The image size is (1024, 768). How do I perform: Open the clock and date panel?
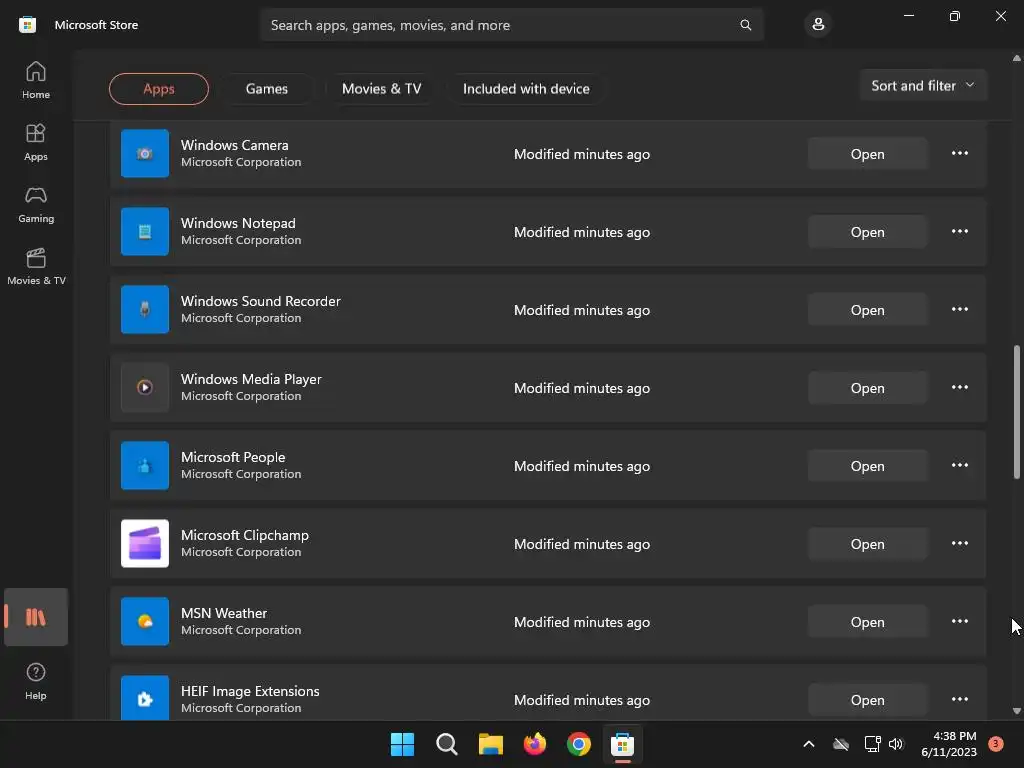pyautogui.click(x=949, y=744)
